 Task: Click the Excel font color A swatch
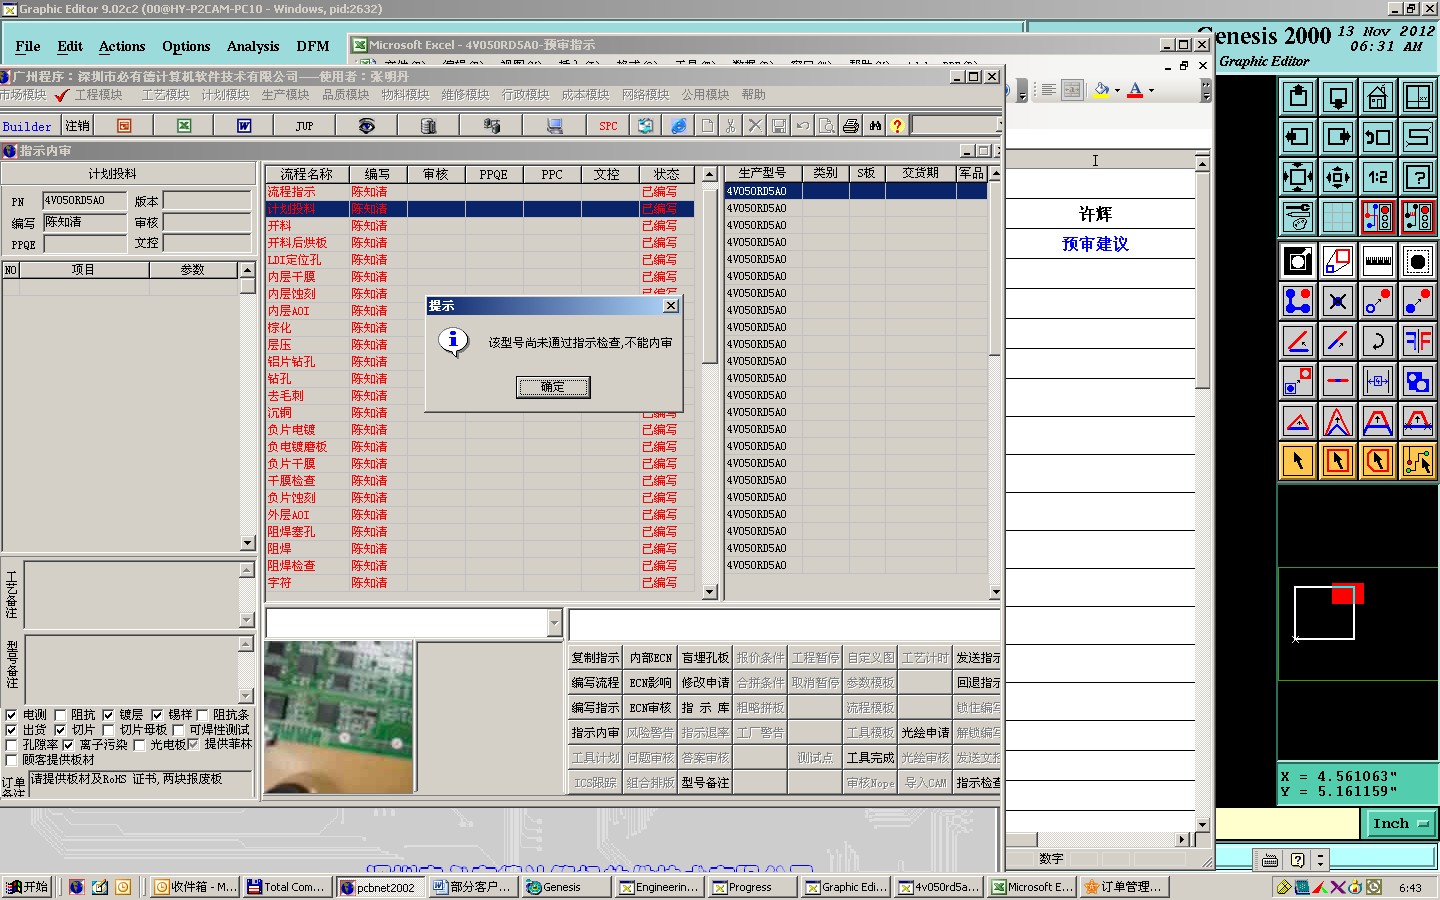point(1135,90)
